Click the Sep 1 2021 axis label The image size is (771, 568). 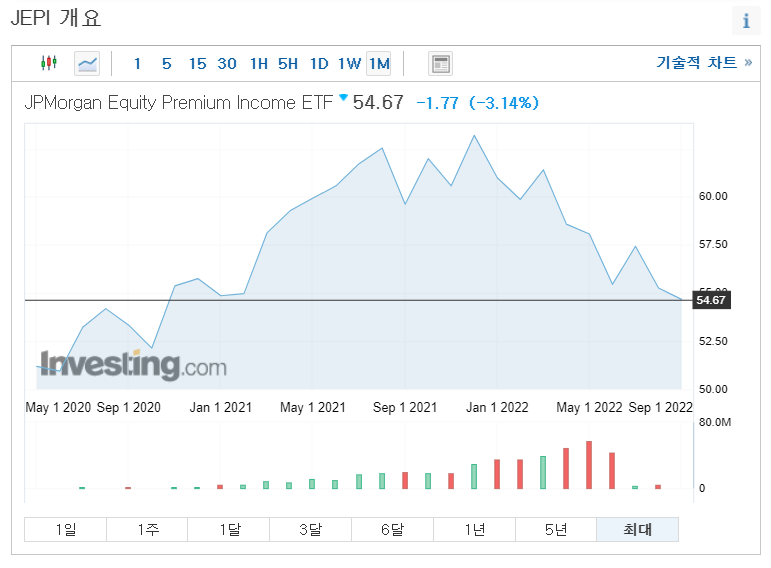(x=405, y=407)
